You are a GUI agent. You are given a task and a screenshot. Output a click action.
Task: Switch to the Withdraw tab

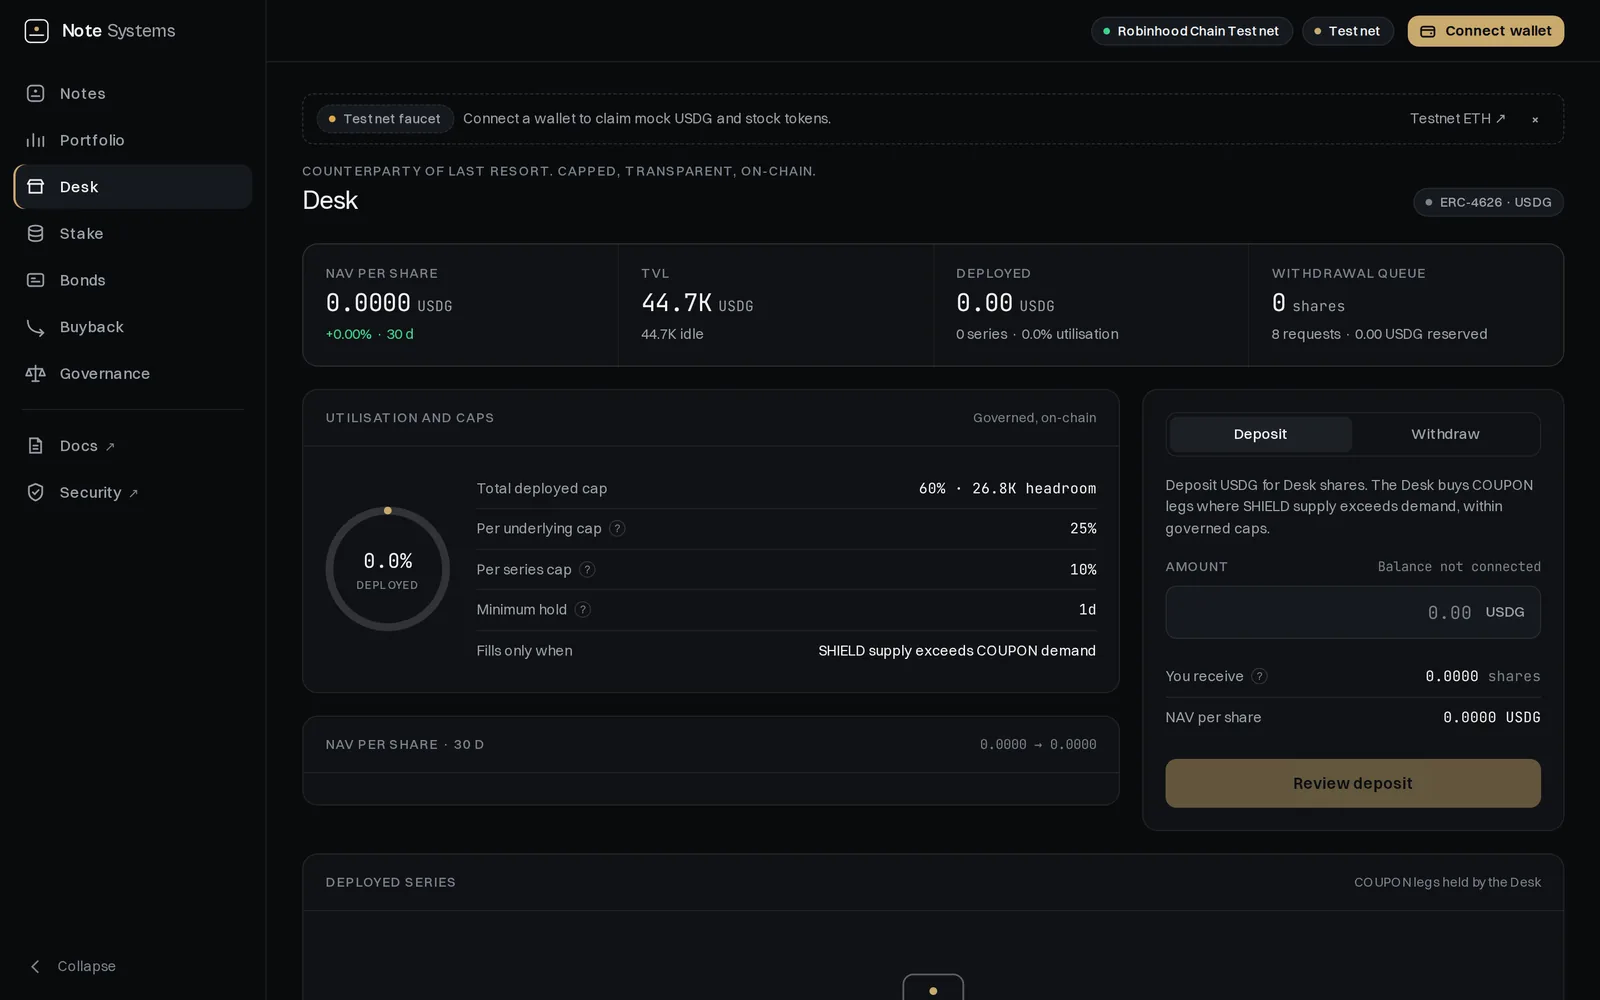[1445, 434]
